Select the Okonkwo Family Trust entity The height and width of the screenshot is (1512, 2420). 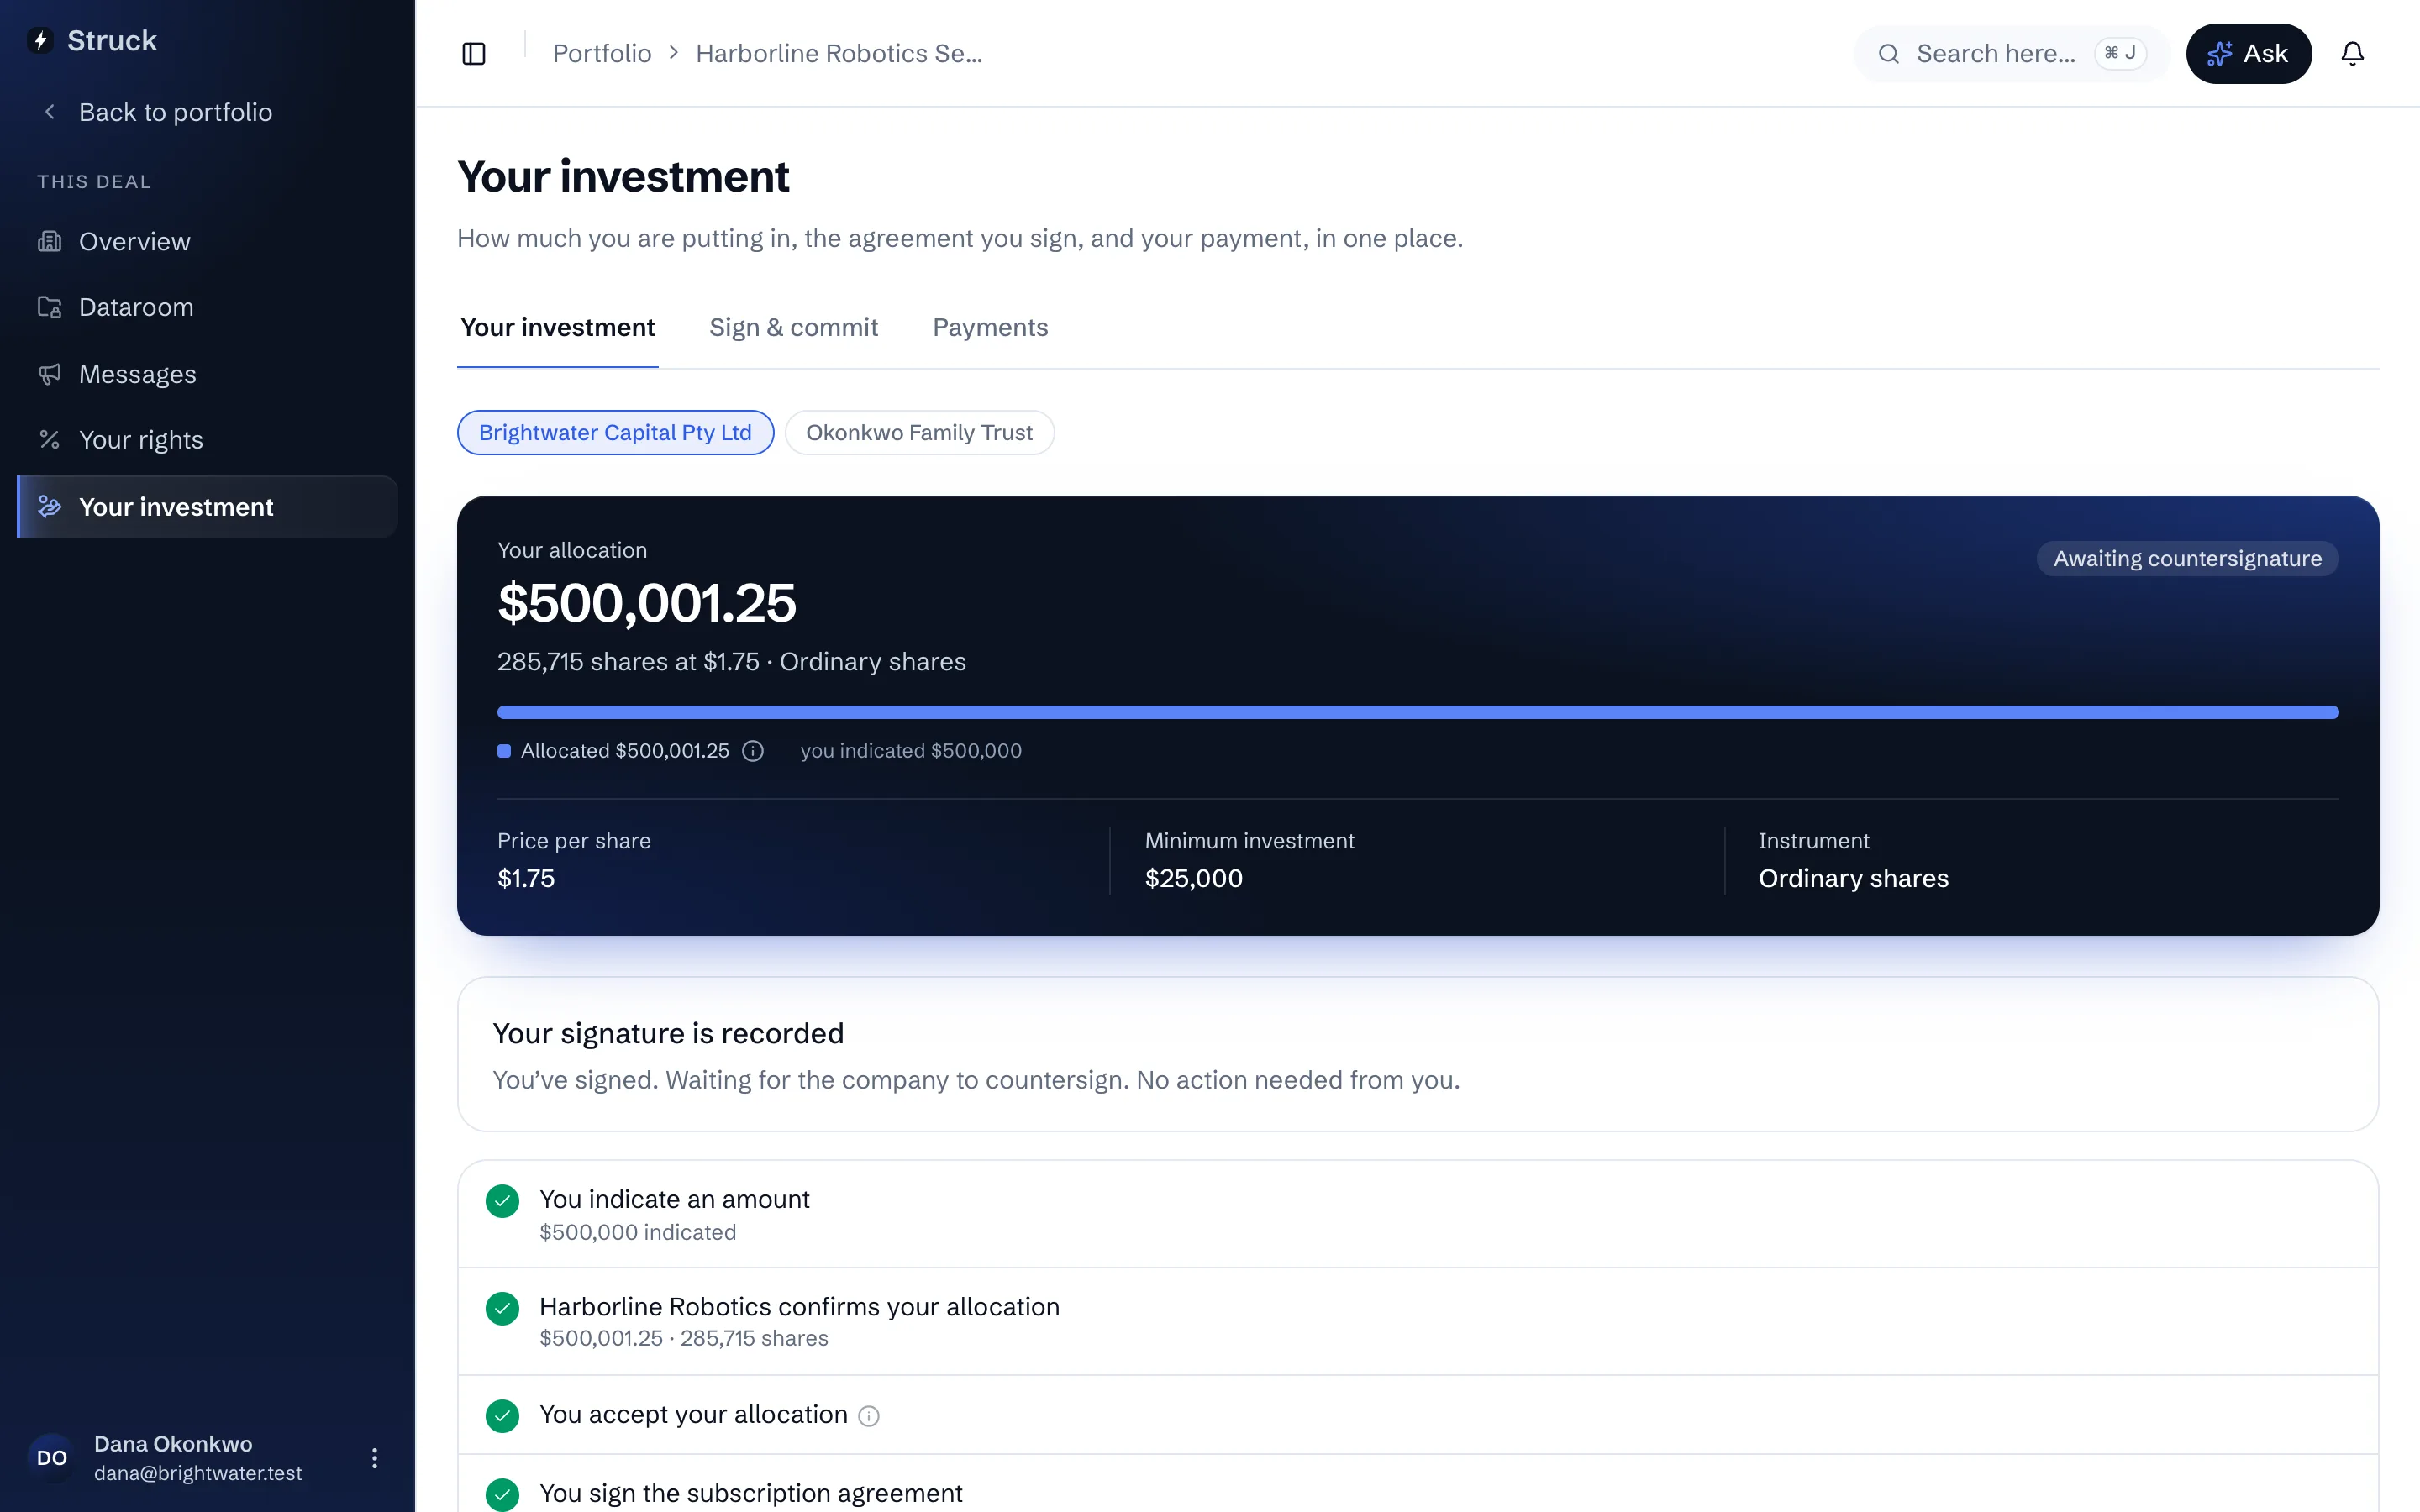[x=919, y=432]
